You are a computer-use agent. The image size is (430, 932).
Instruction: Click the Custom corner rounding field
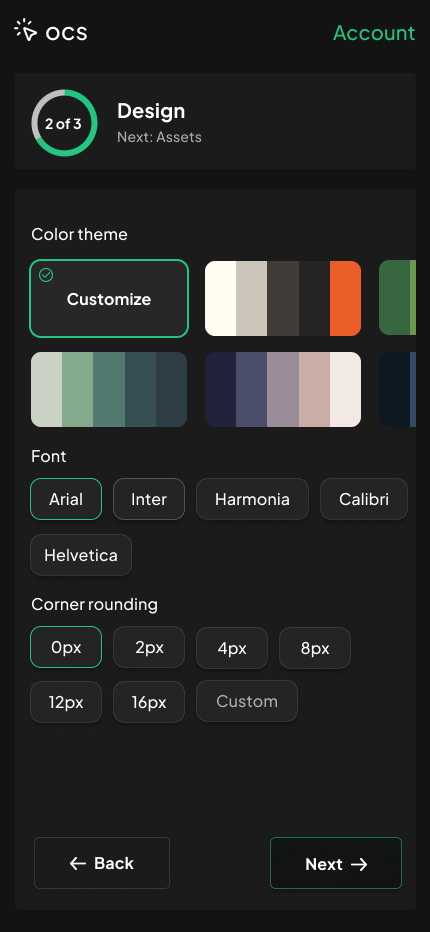pos(247,701)
